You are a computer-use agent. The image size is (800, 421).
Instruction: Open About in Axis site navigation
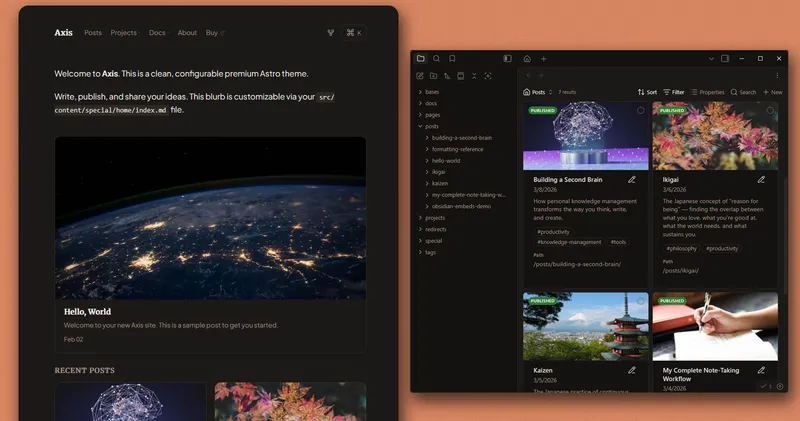[x=187, y=33]
